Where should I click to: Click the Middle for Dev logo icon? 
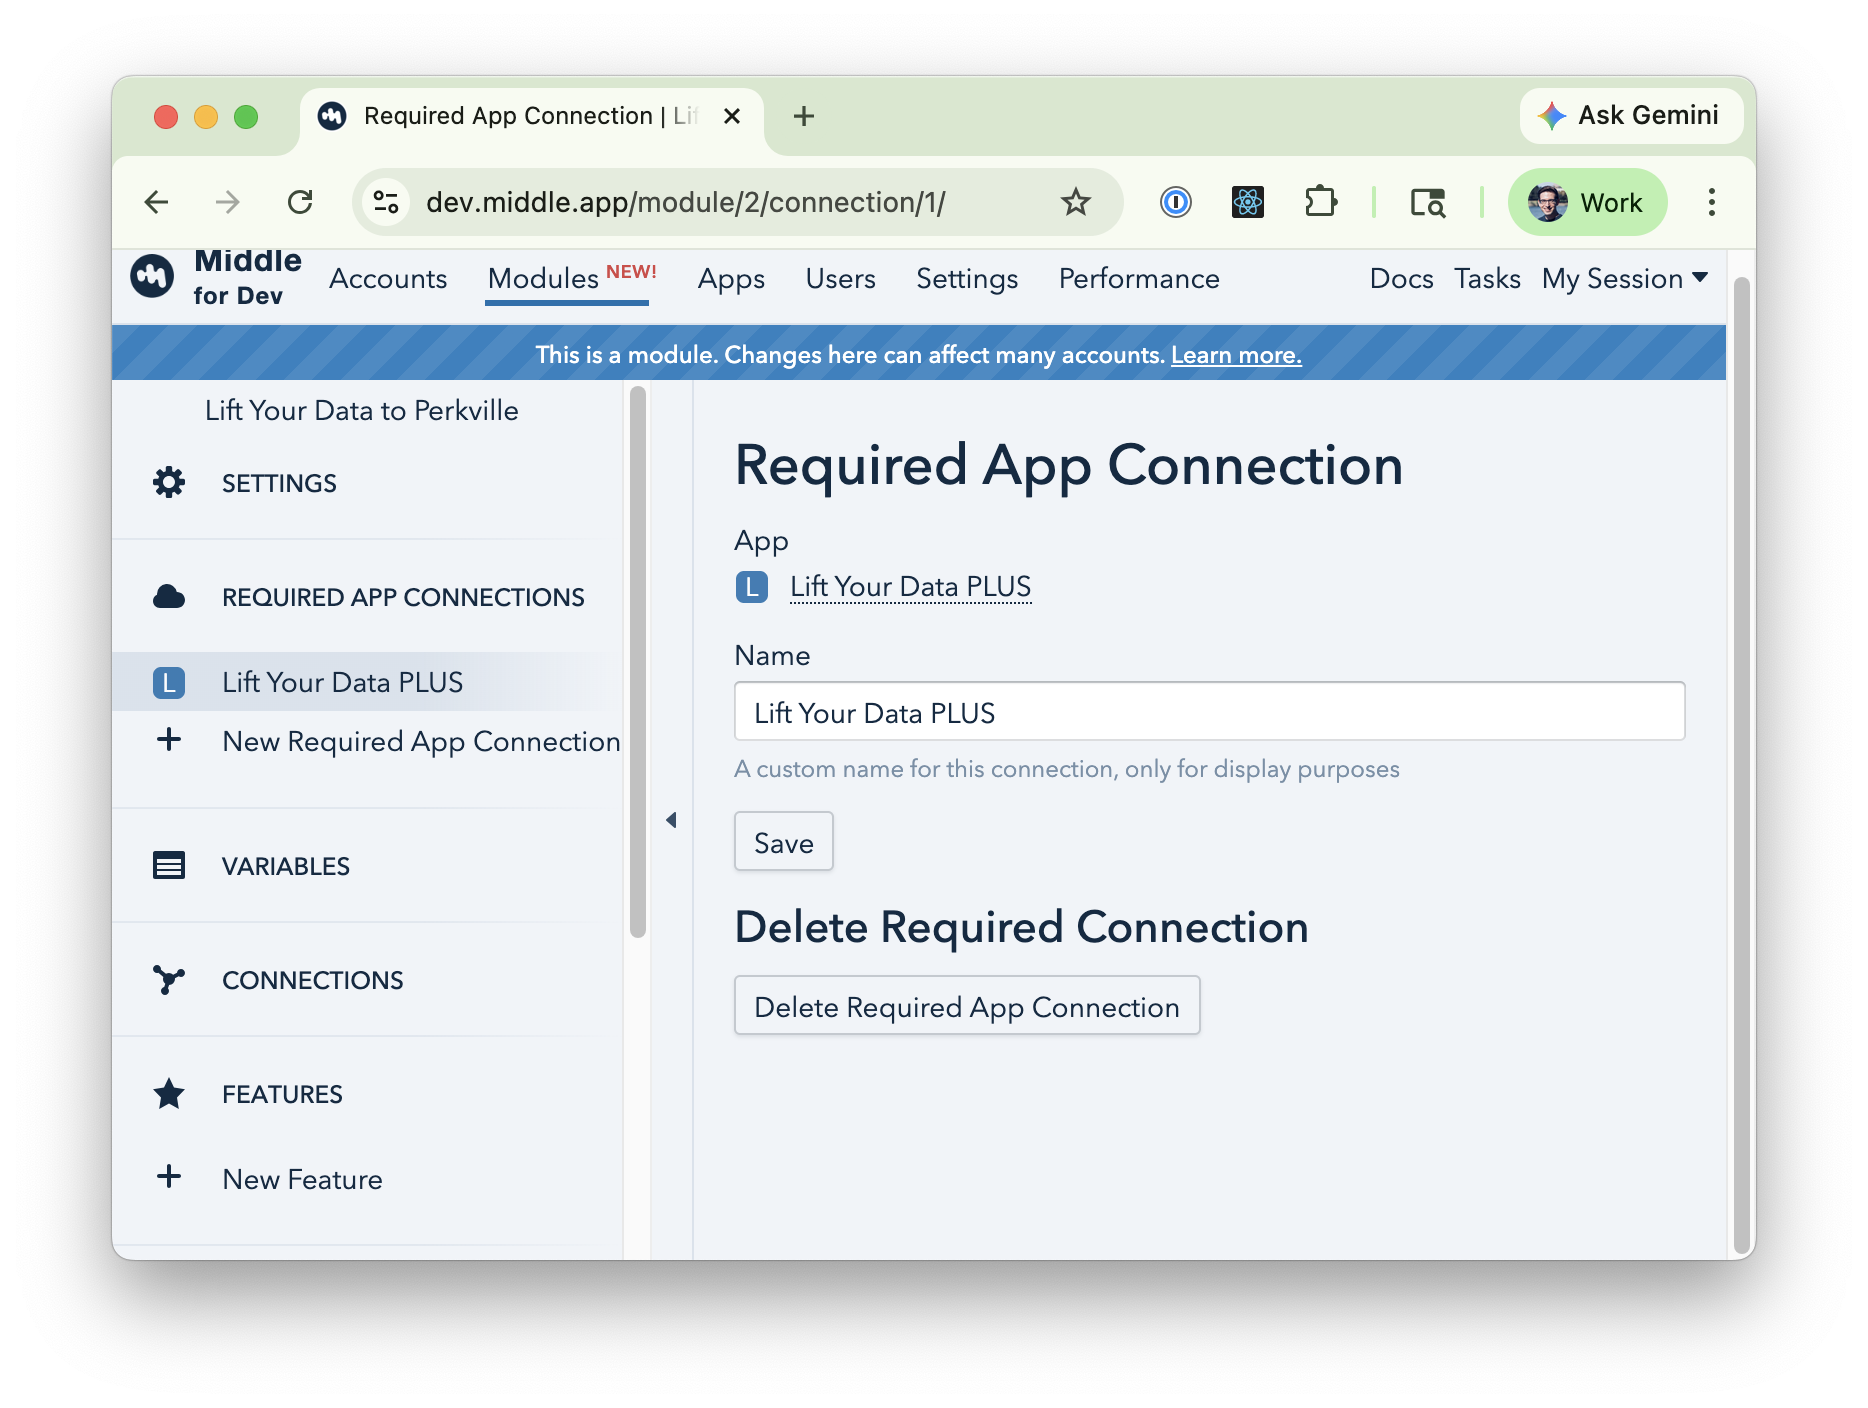[153, 277]
